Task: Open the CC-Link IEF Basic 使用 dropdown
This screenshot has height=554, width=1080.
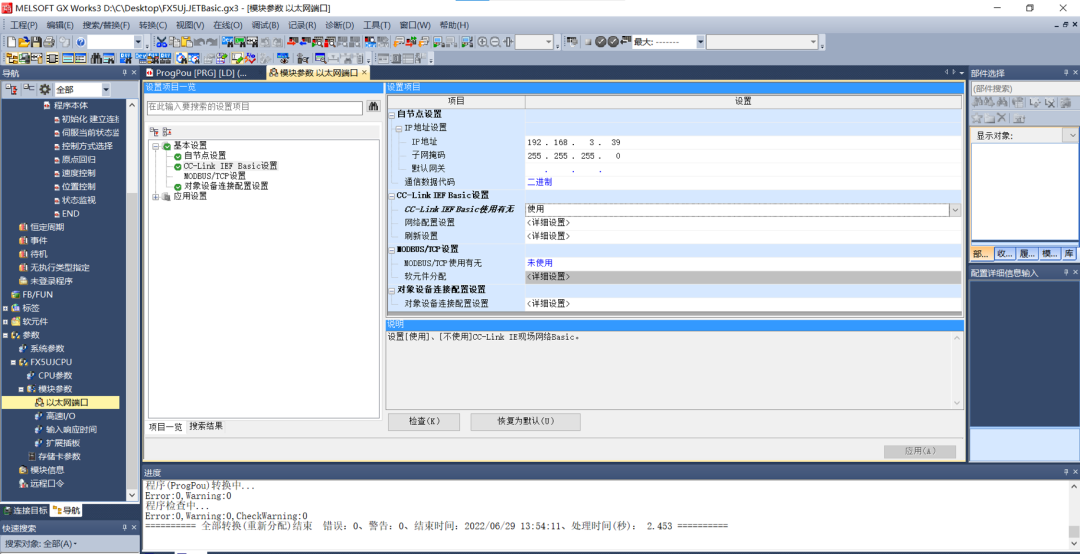Action: (x=955, y=209)
